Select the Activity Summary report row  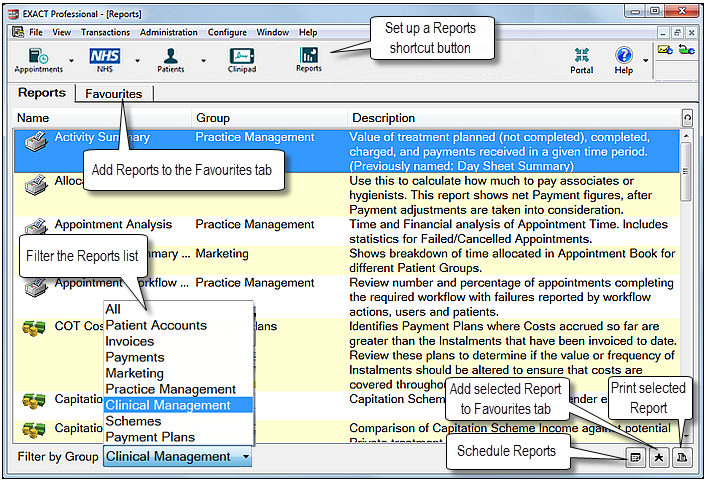pyautogui.click(x=346, y=151)
